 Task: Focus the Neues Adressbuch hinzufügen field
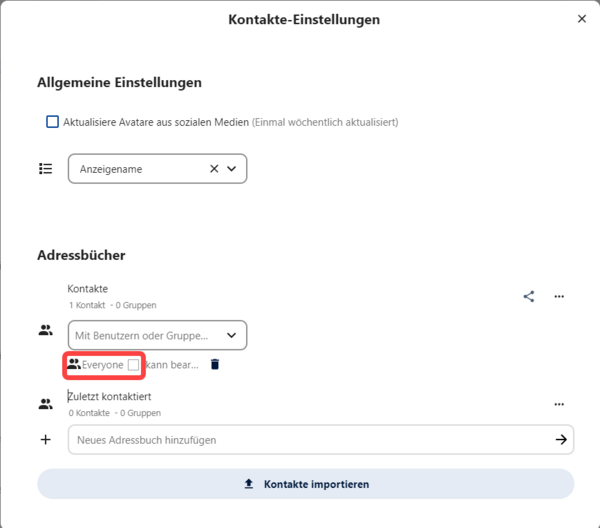point(321,440)
